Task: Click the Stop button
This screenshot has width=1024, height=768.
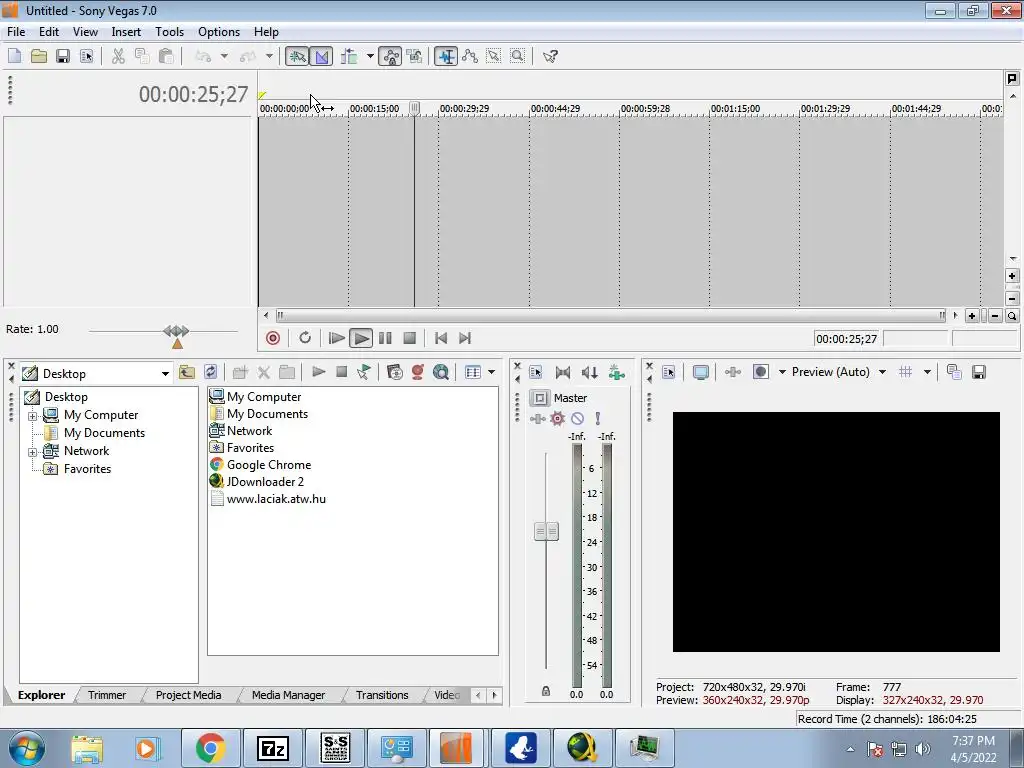Action: click(409, 338)
